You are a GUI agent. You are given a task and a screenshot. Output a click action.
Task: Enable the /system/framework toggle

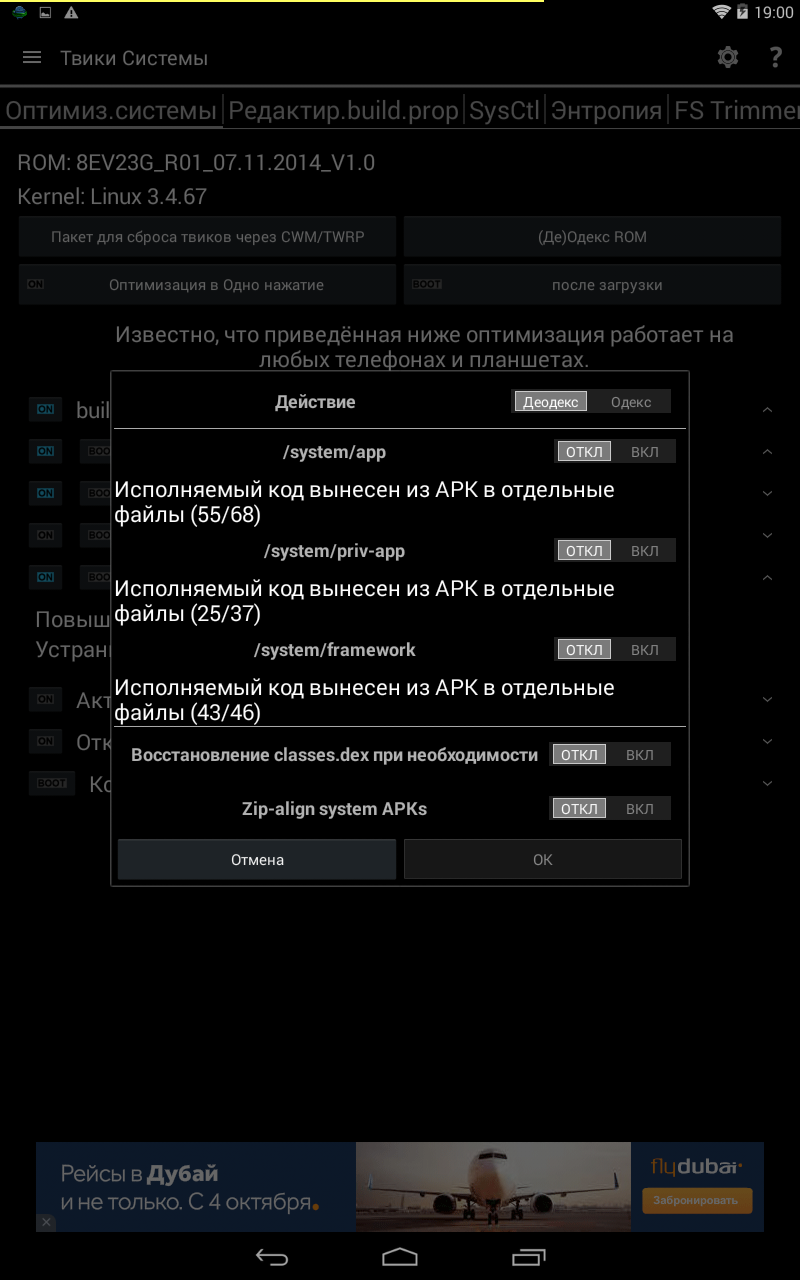[645, 650]
